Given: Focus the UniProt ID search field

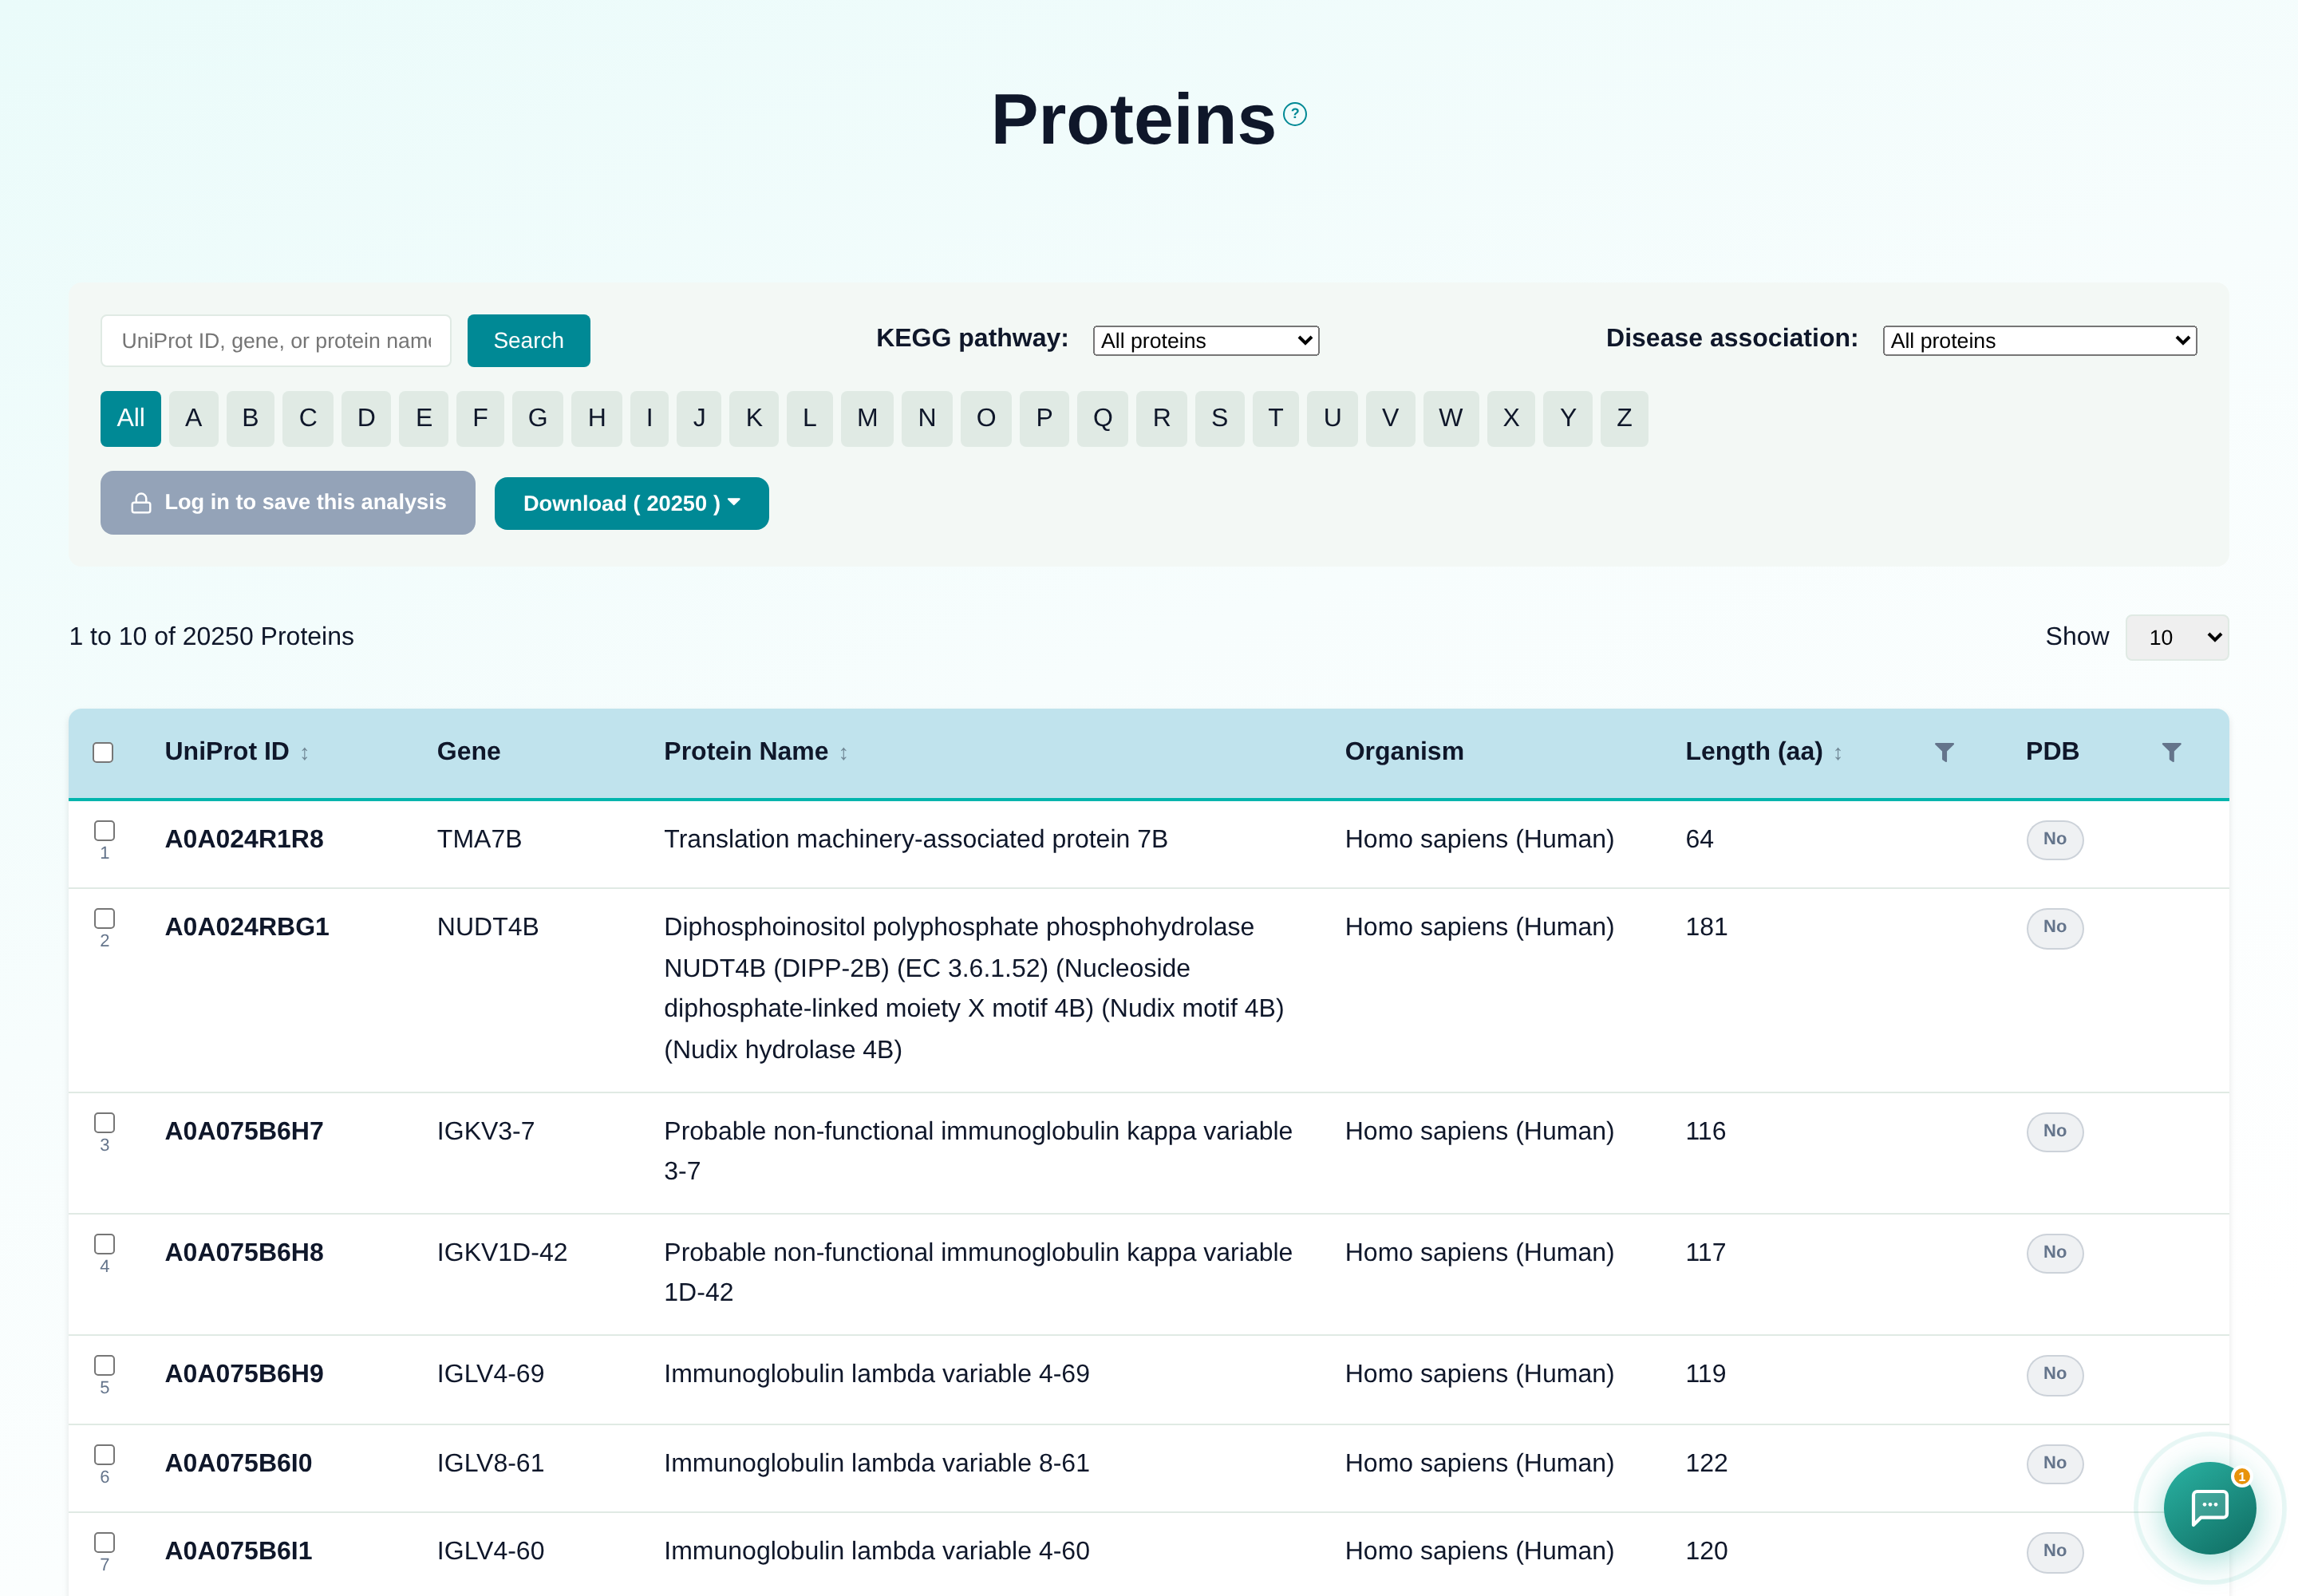Looking at the screenshot, I should [x=275, y=341].
